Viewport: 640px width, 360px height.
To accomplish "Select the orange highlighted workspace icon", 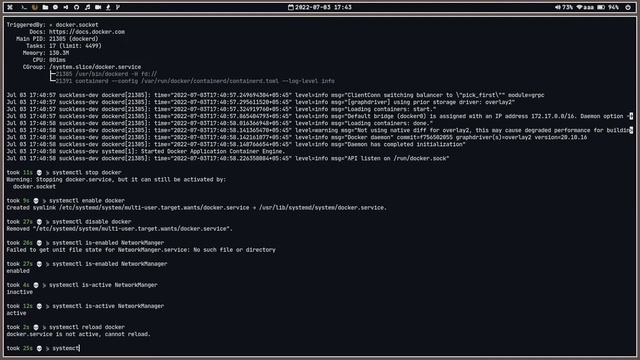I will coord(35,7).
